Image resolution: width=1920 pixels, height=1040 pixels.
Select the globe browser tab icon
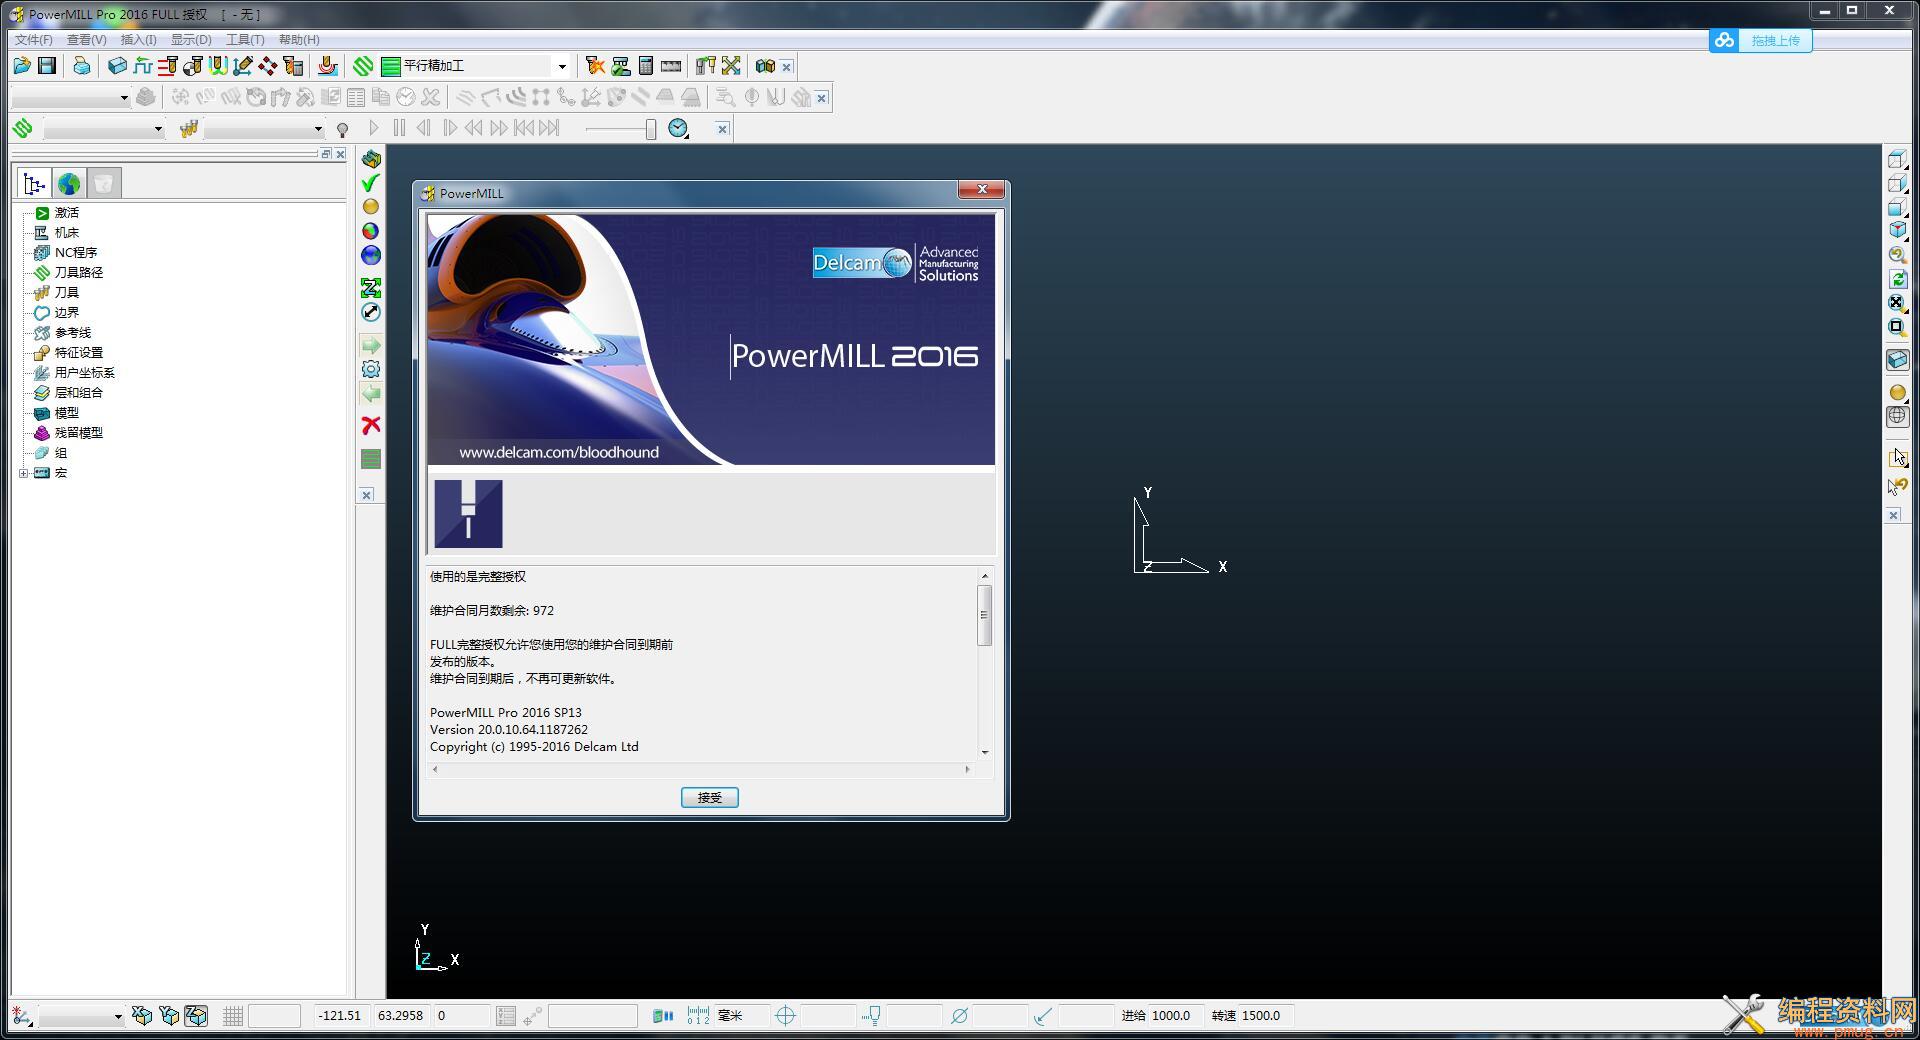click(69, 184)
